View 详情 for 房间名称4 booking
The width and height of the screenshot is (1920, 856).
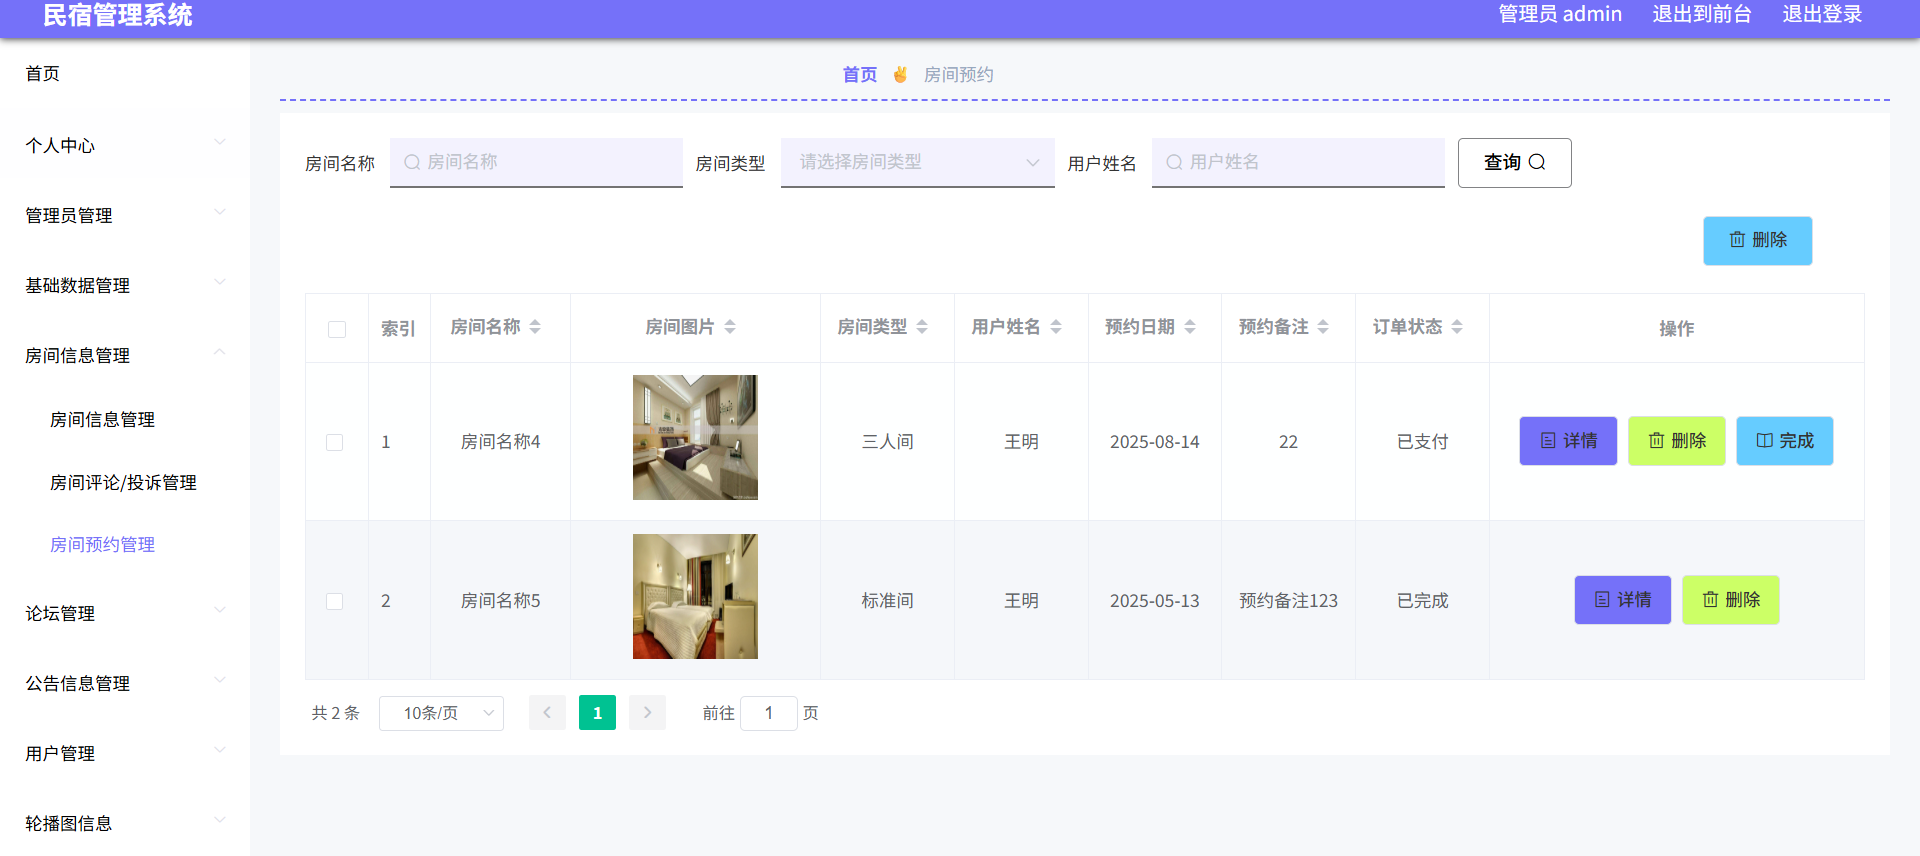pos(1568,441)
